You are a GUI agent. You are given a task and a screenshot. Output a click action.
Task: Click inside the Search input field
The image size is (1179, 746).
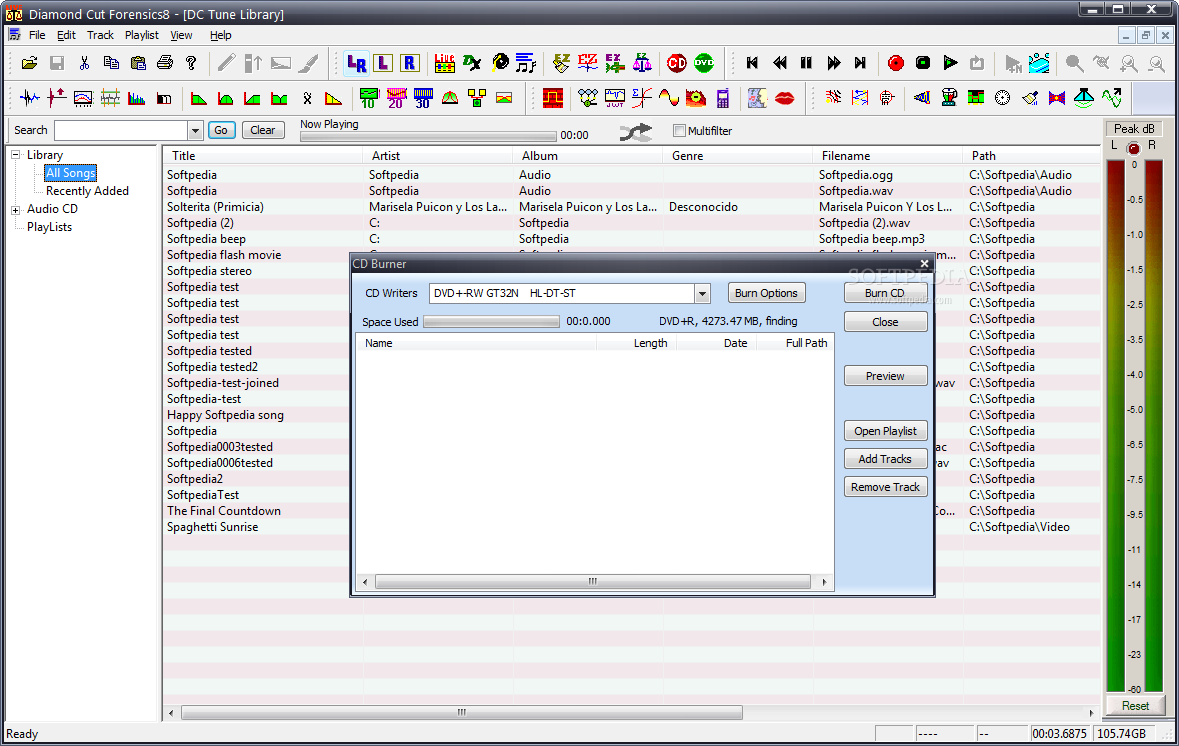(121, 131)
